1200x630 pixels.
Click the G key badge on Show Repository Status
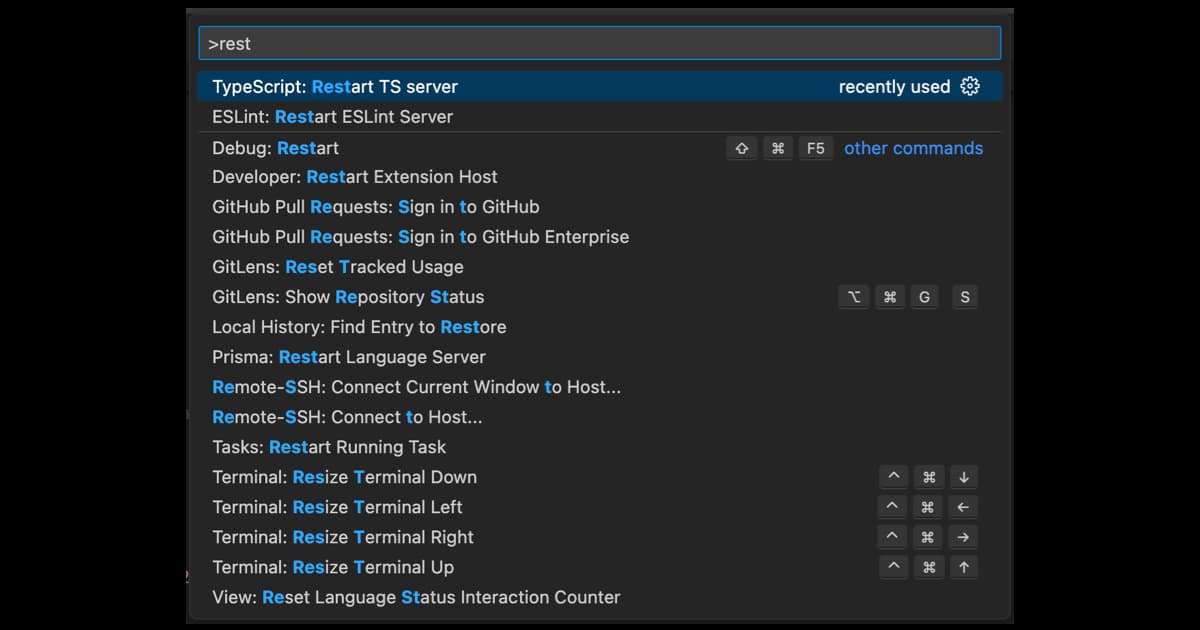(924, 297)
